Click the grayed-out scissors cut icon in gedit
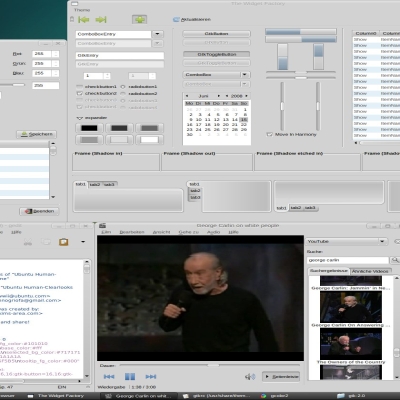This screenshot has width=400, height=400. click(x=28, y=242)
